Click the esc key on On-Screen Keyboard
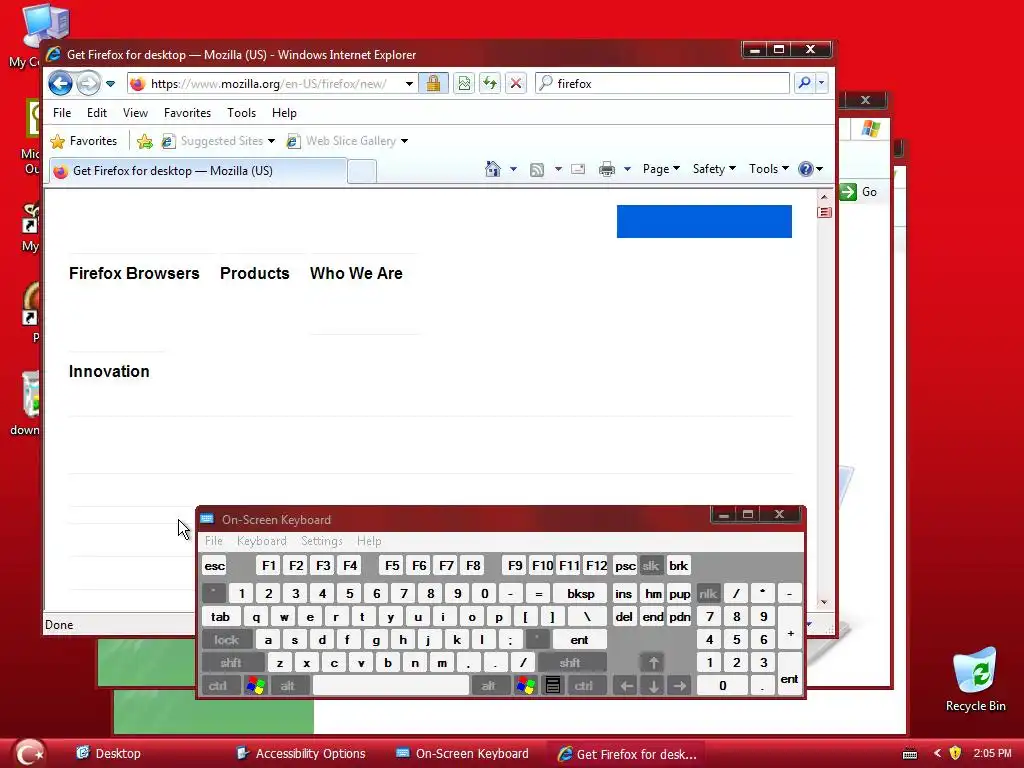This screenshot has width=1024, height=768. pos(214,566)
